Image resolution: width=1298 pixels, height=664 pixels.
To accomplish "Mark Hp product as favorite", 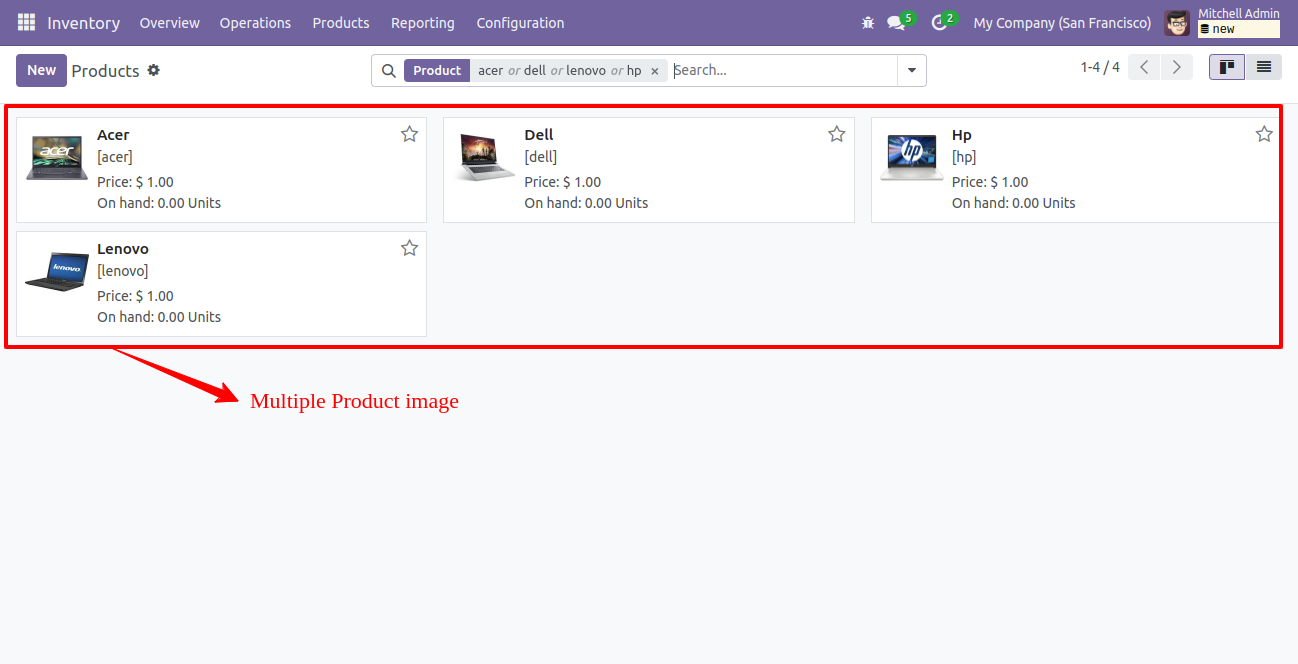I will (x=1264, y=134).
